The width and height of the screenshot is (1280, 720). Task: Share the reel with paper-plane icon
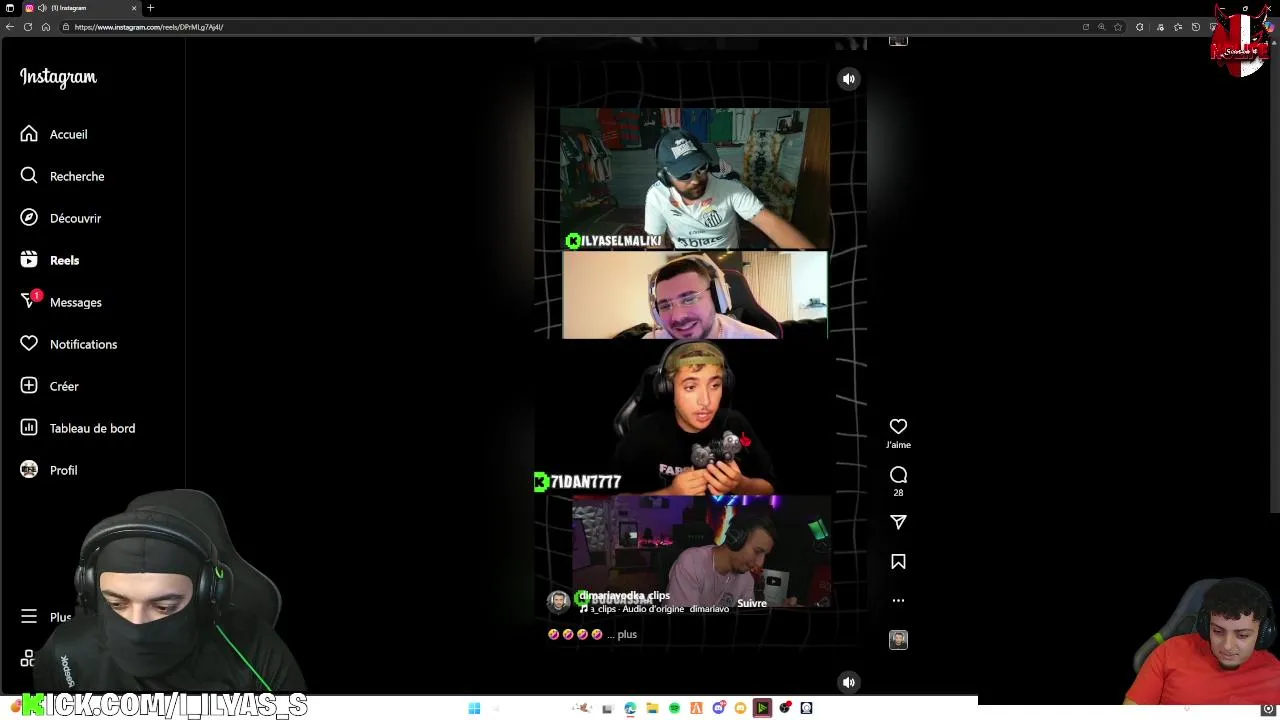898,522
